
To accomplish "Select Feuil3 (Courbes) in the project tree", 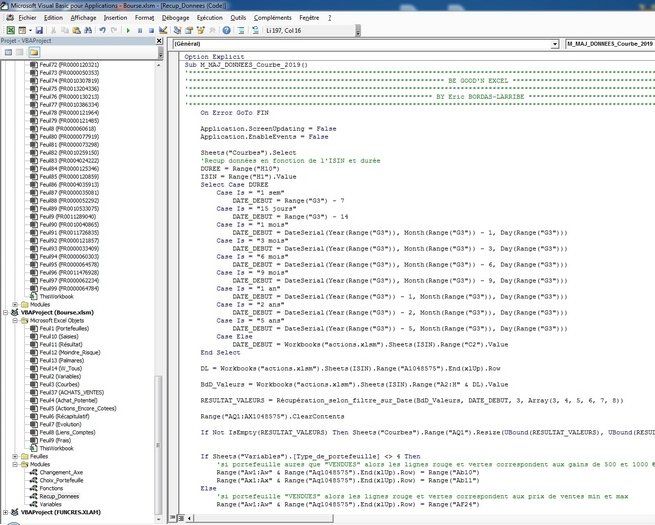I will [x=58, y=383].
